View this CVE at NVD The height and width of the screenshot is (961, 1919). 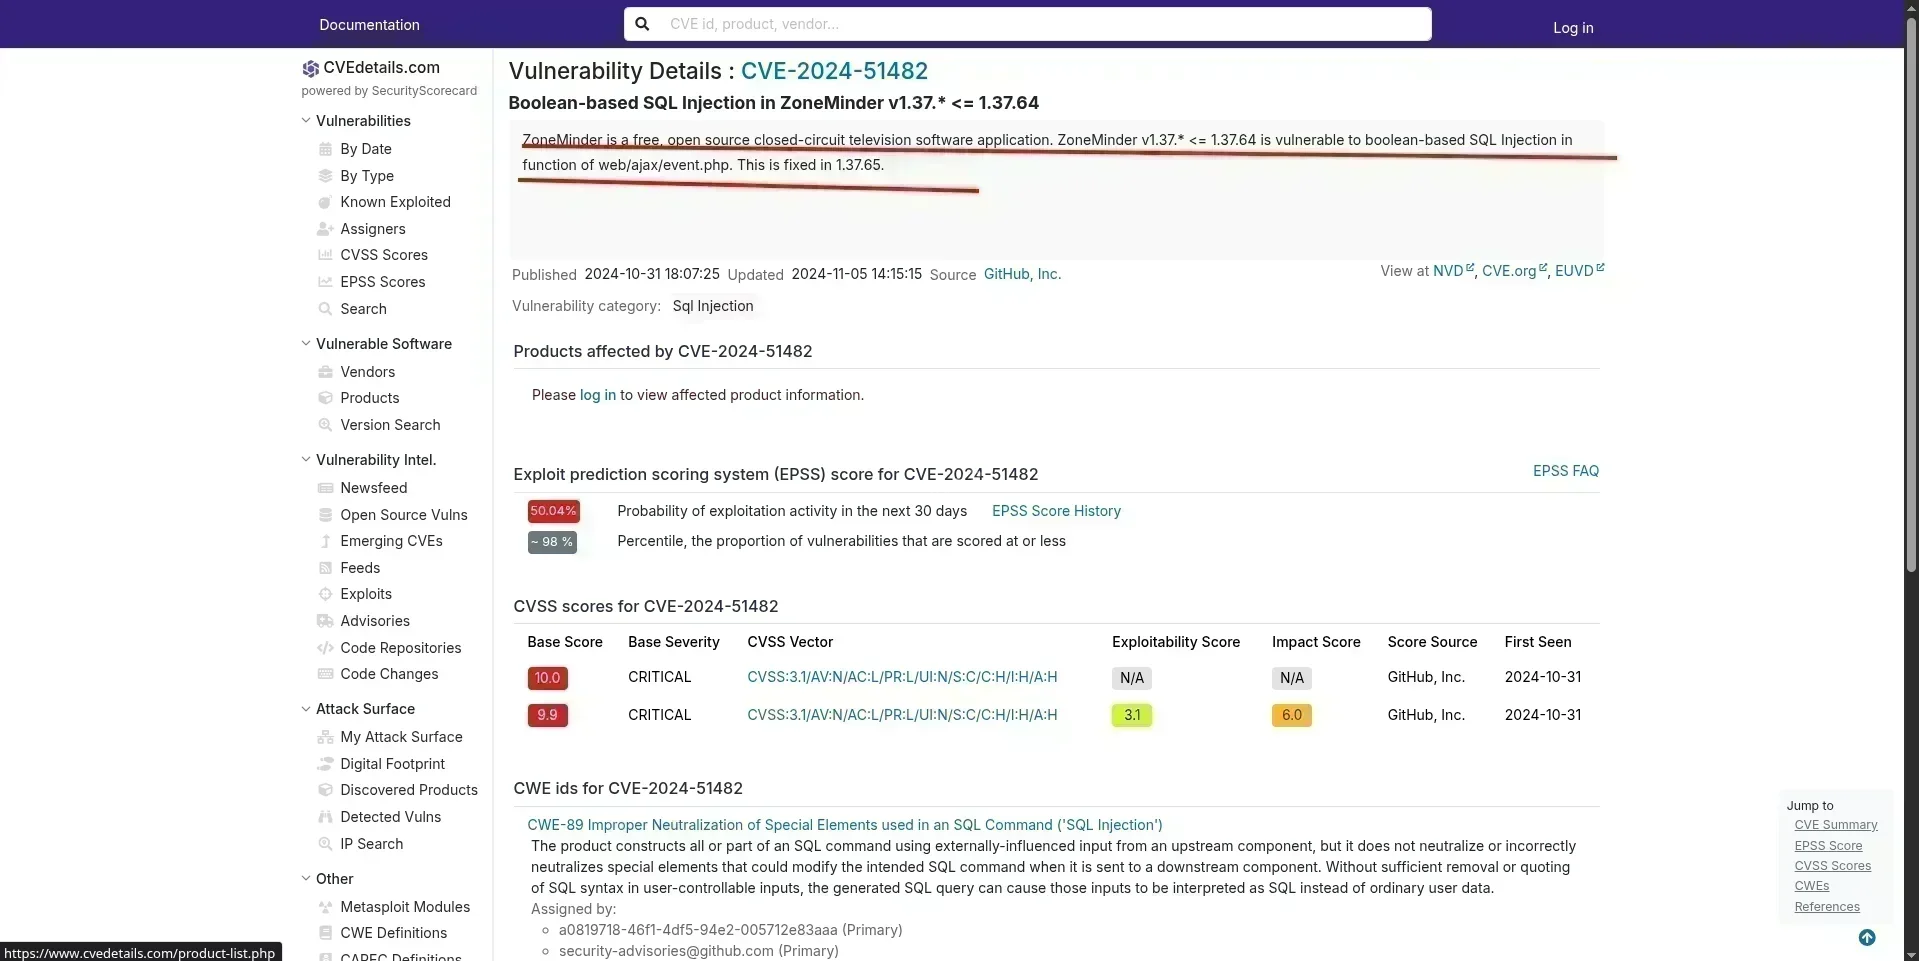click(x=1453, y=271)
